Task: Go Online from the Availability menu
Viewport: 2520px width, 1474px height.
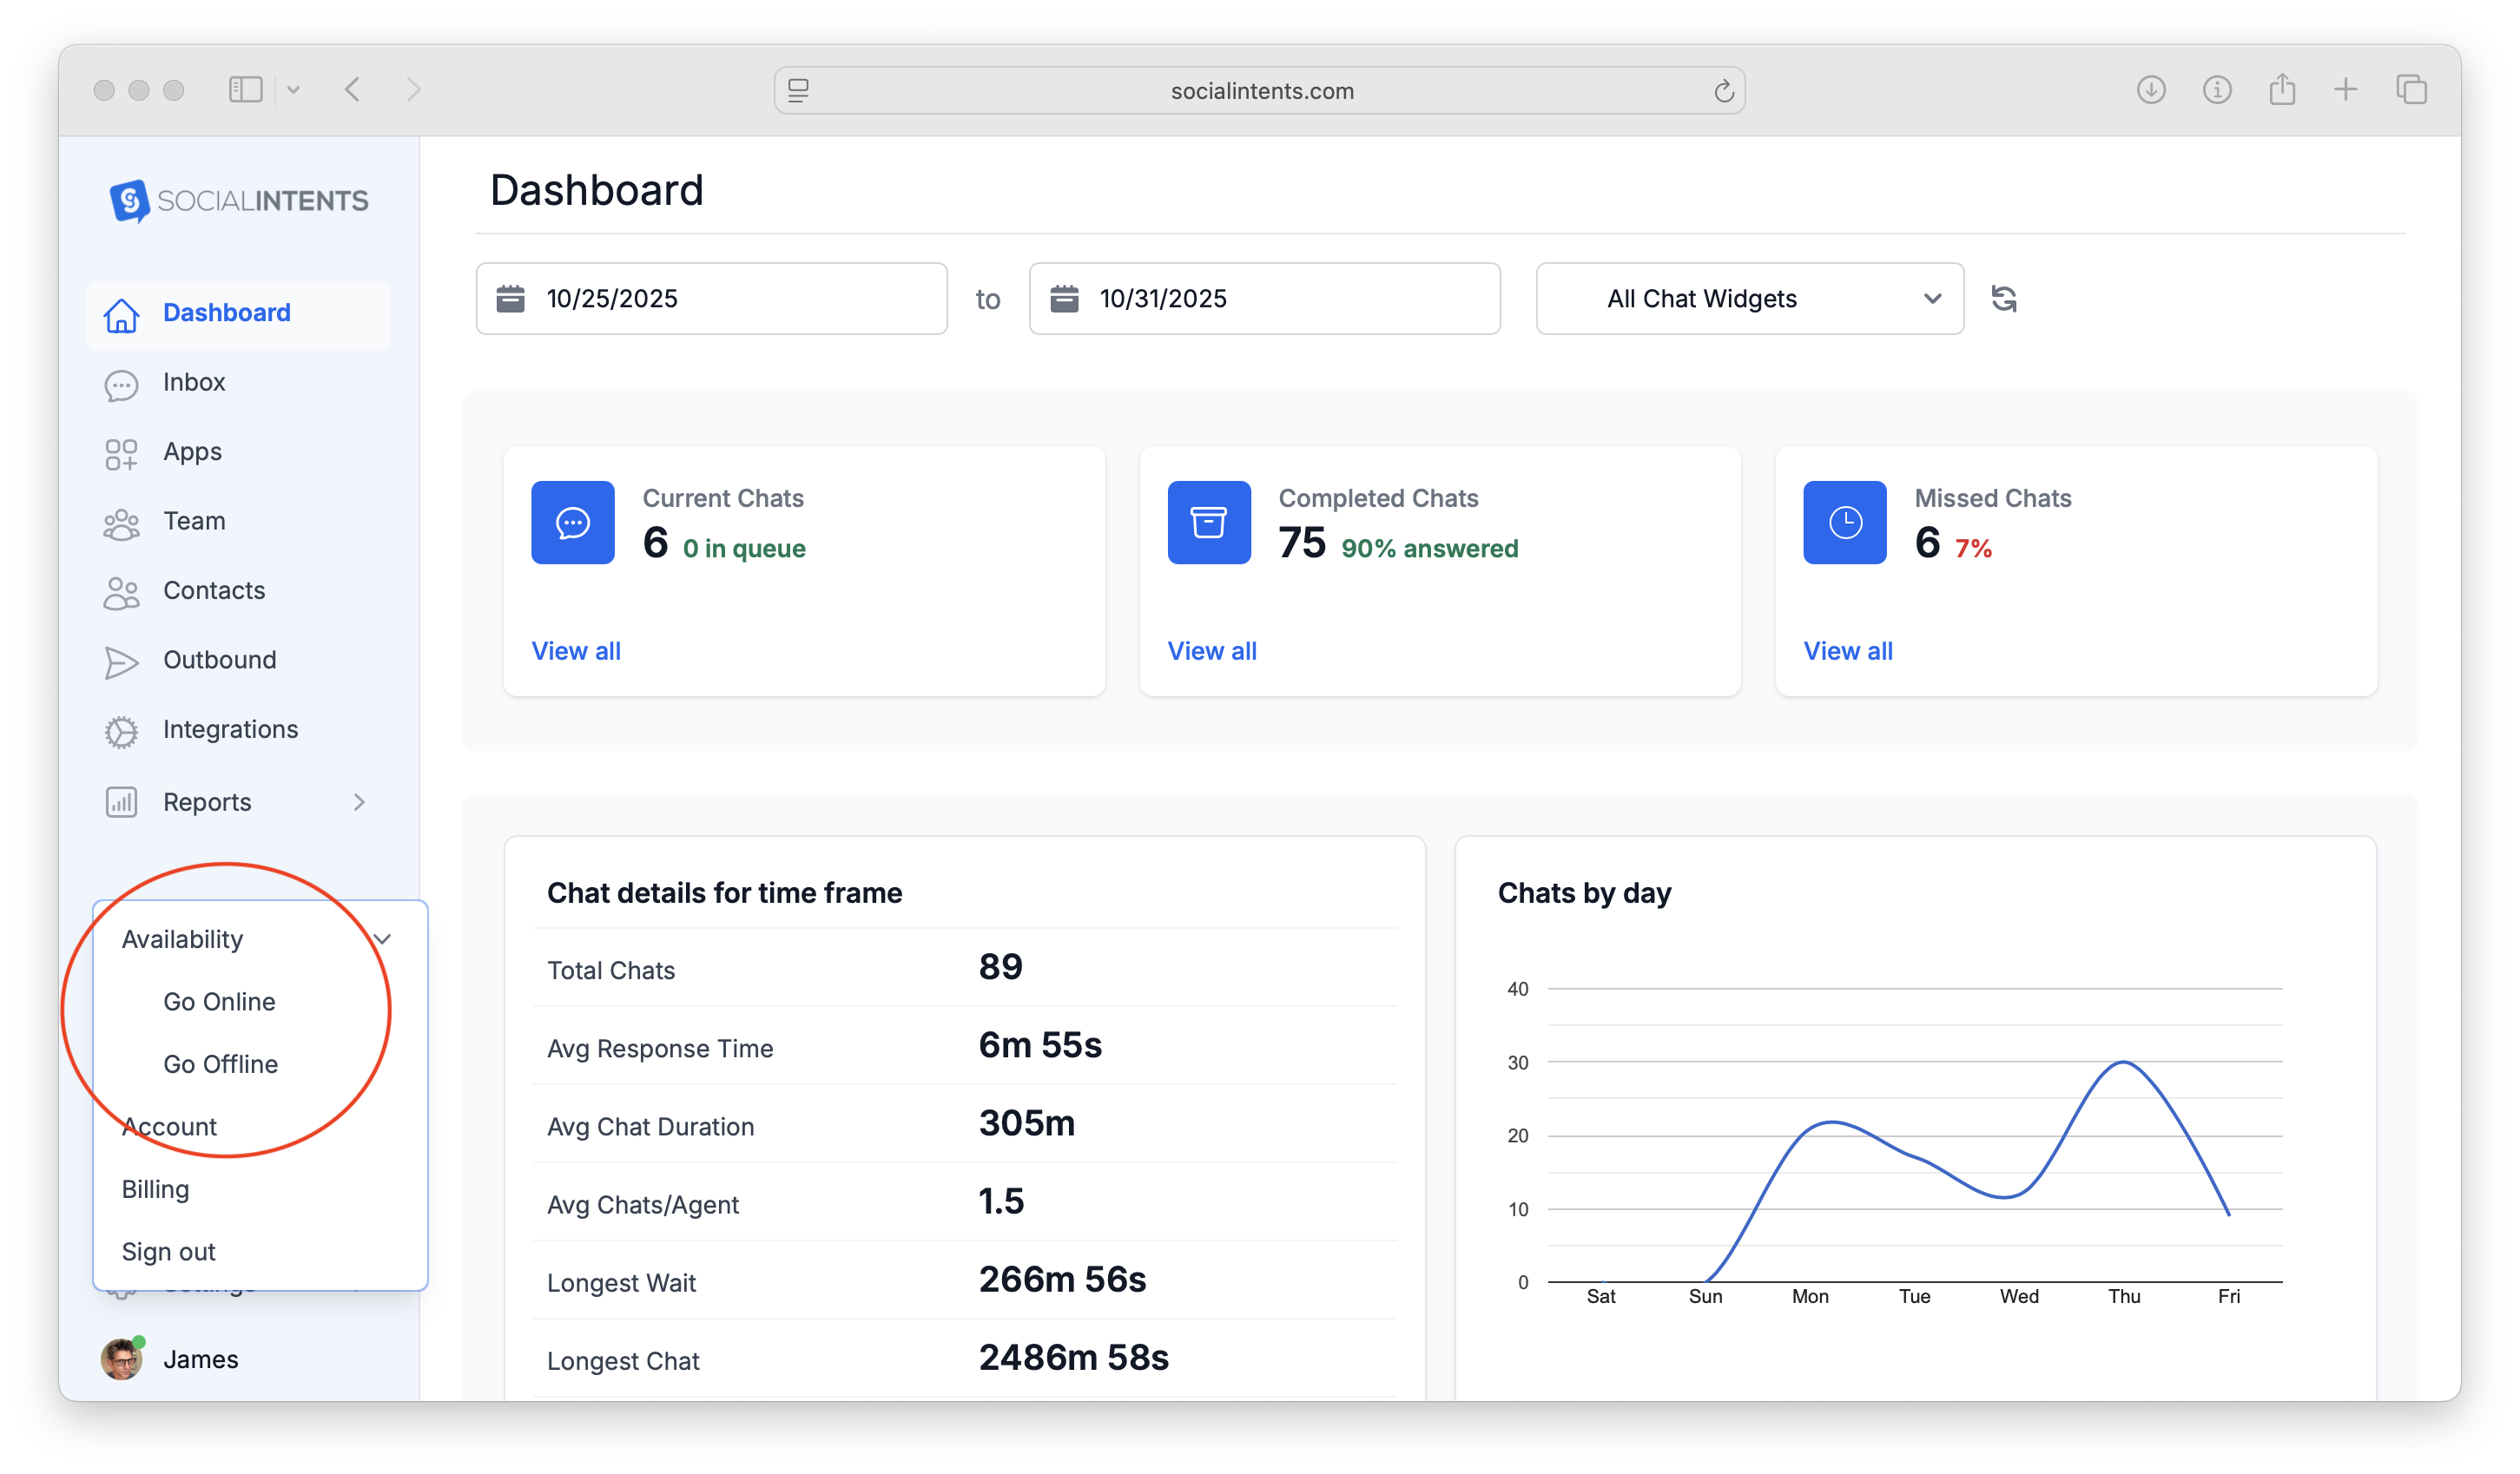Action: tap(219, 1001)
